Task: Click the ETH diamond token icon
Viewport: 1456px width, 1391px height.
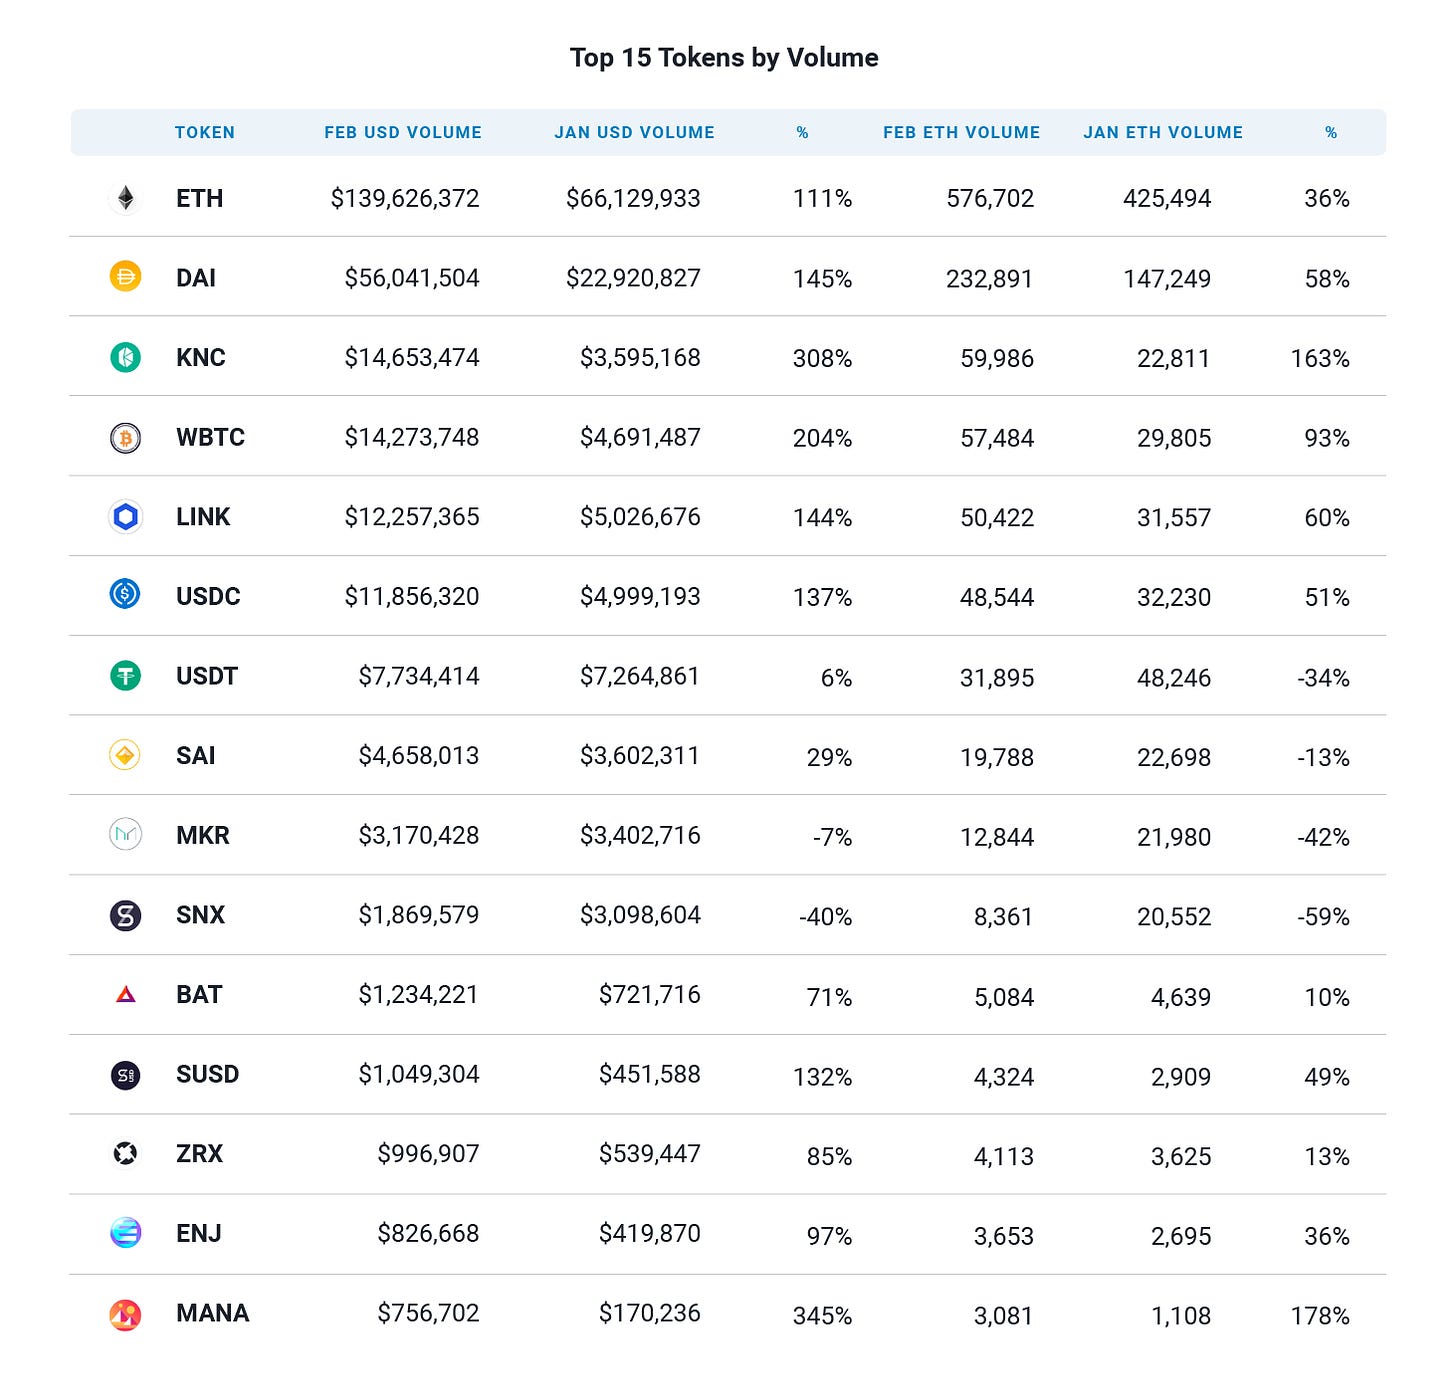Action: coord(125,198)
